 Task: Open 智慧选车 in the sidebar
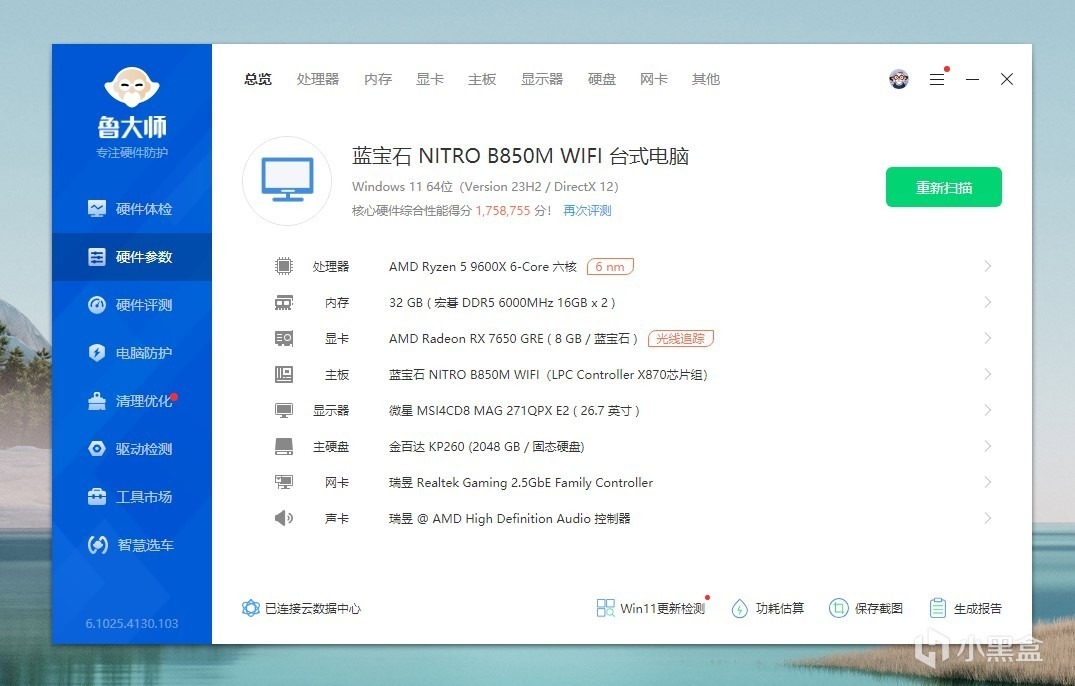coord(132,545)
